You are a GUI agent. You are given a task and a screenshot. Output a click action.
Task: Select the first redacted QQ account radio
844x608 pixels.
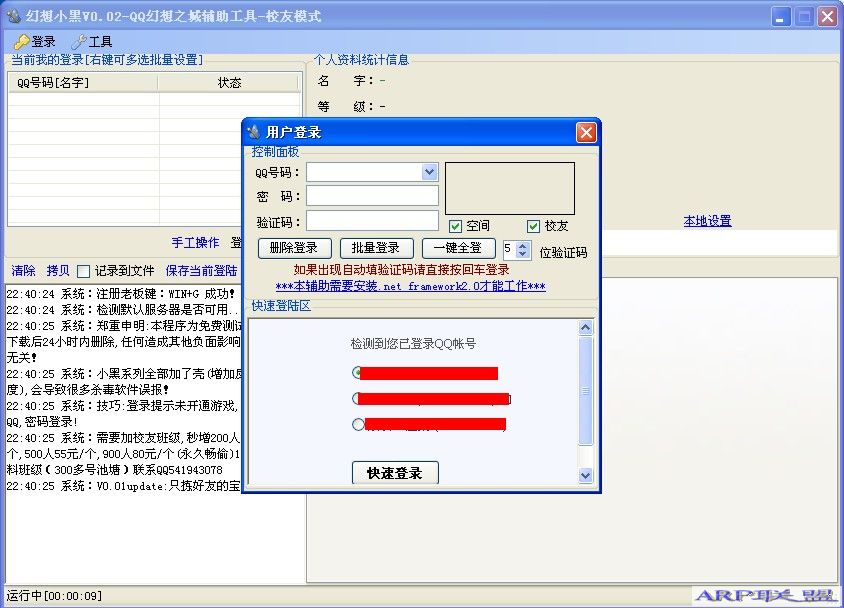pos(357,372)
